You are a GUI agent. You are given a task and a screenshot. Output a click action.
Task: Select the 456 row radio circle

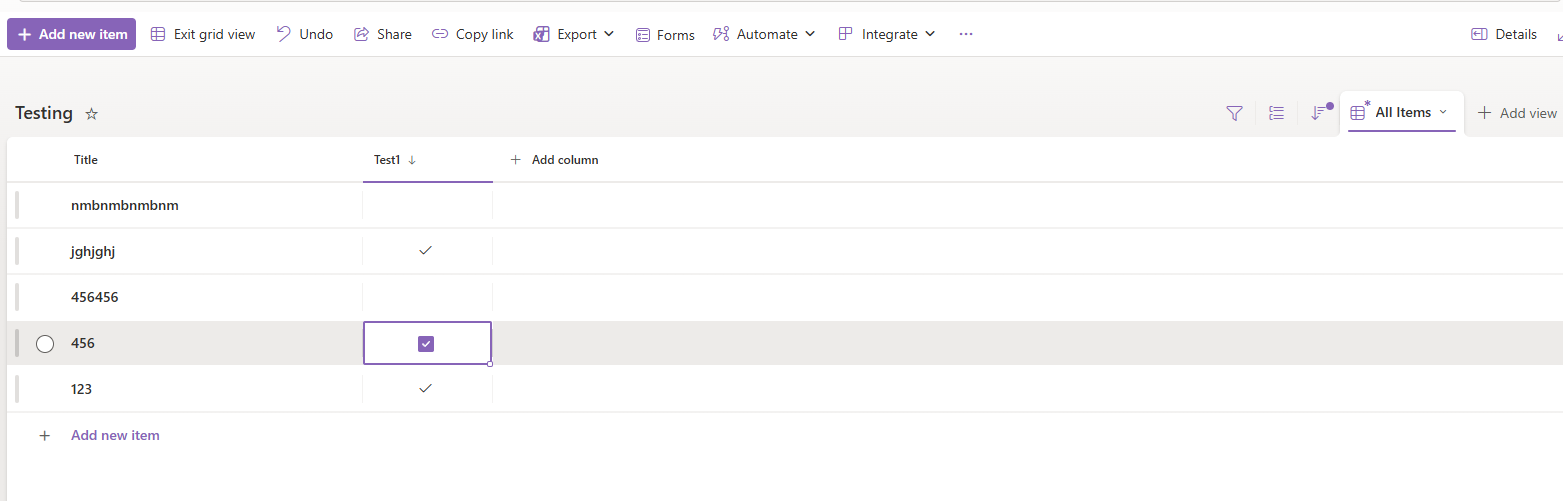pos(45,344)
